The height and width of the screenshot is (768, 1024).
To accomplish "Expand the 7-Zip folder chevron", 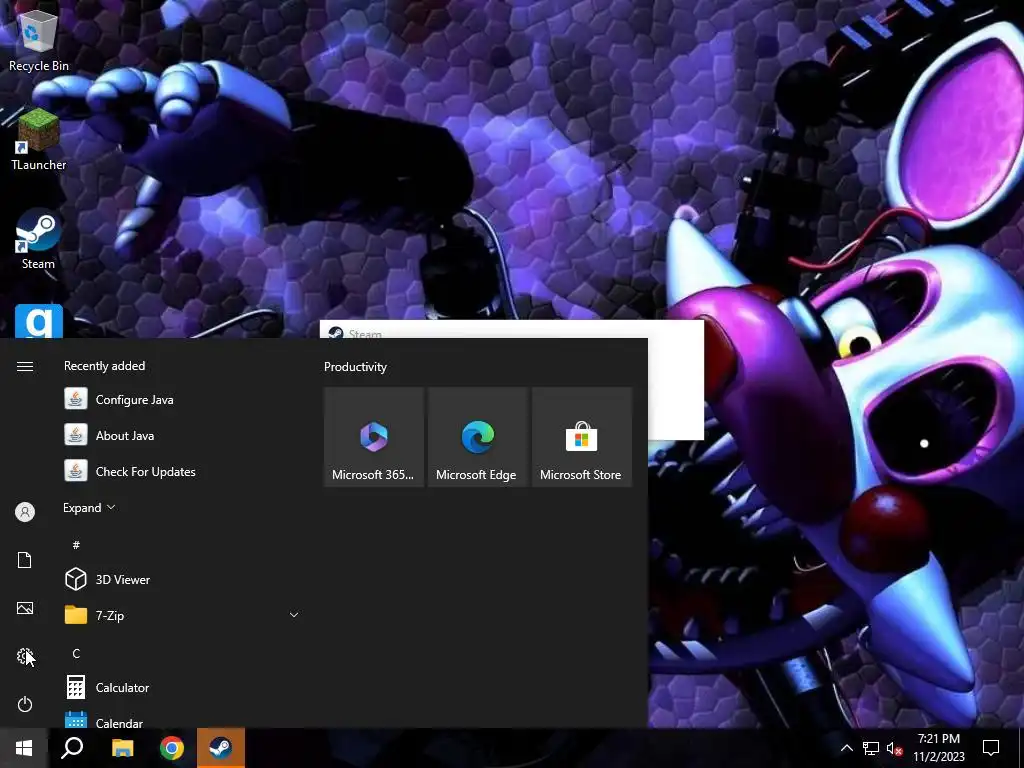I will coord(294,615).
